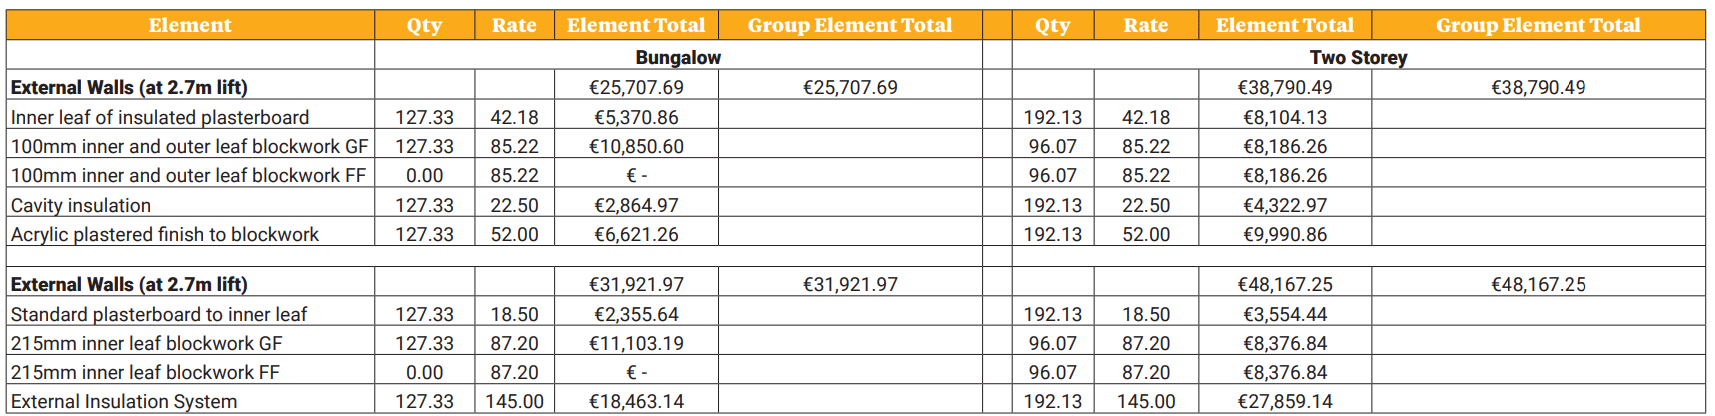Select the 145.00 rate cell under Bungalow
Screen dimensions: 1715x416
point(514,401)
